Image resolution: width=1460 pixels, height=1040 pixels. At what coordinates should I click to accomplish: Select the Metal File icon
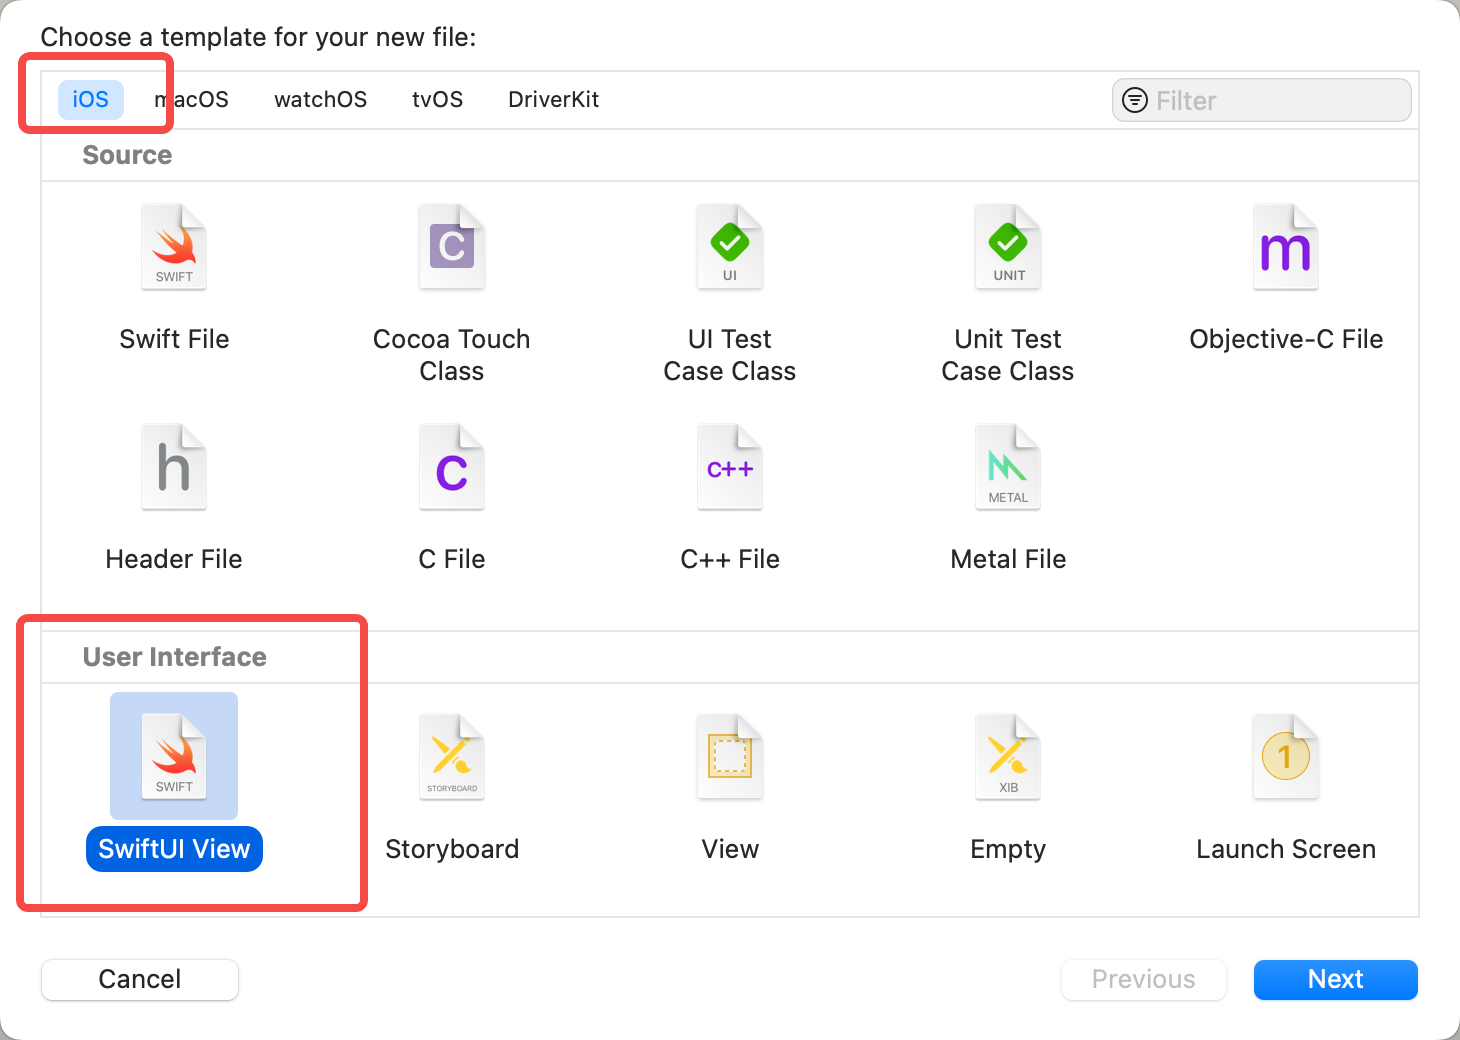[1008, 467]
